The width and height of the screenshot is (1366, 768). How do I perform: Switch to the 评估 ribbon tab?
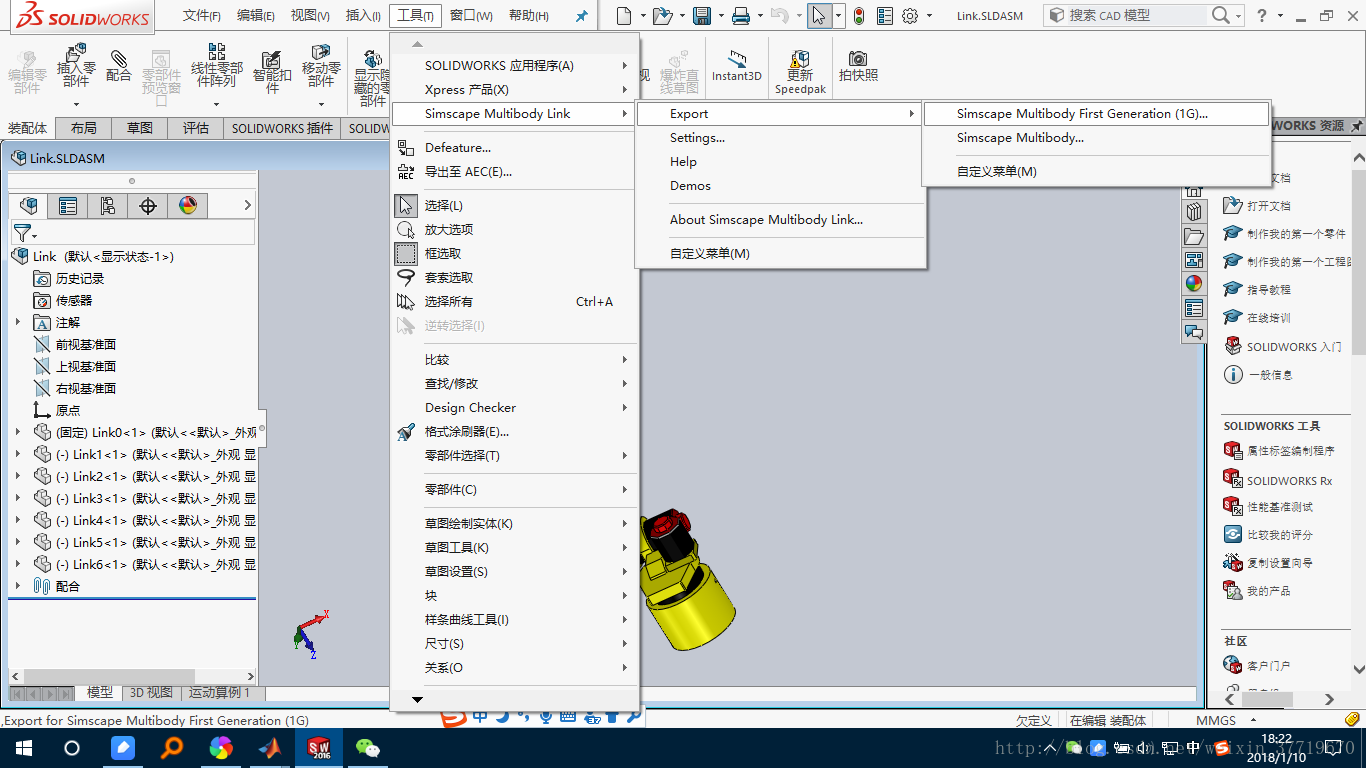[196, 128]
